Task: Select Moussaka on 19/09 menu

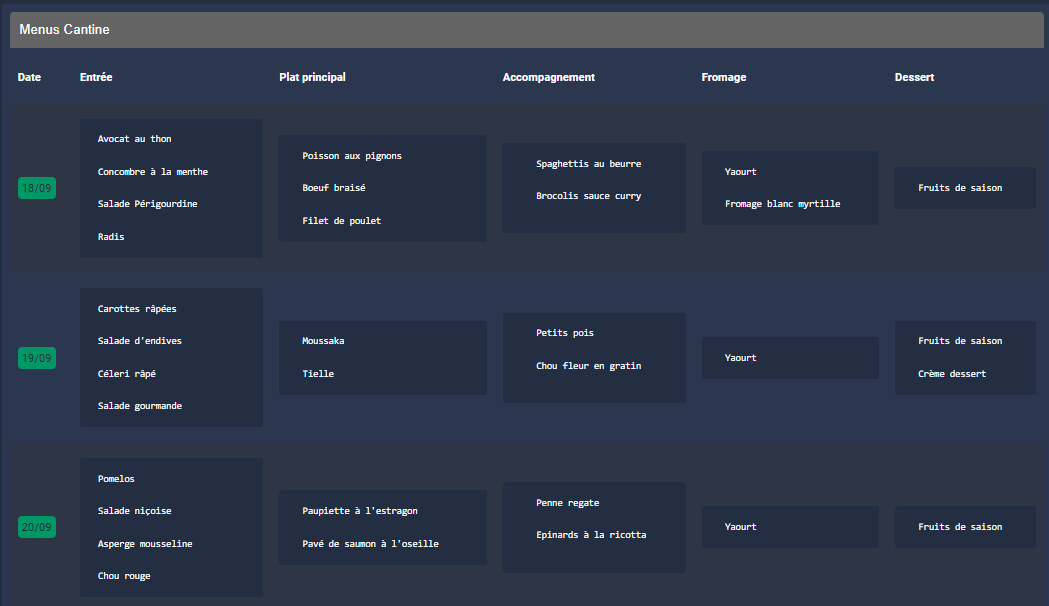Action: click(x=323, y=341)
